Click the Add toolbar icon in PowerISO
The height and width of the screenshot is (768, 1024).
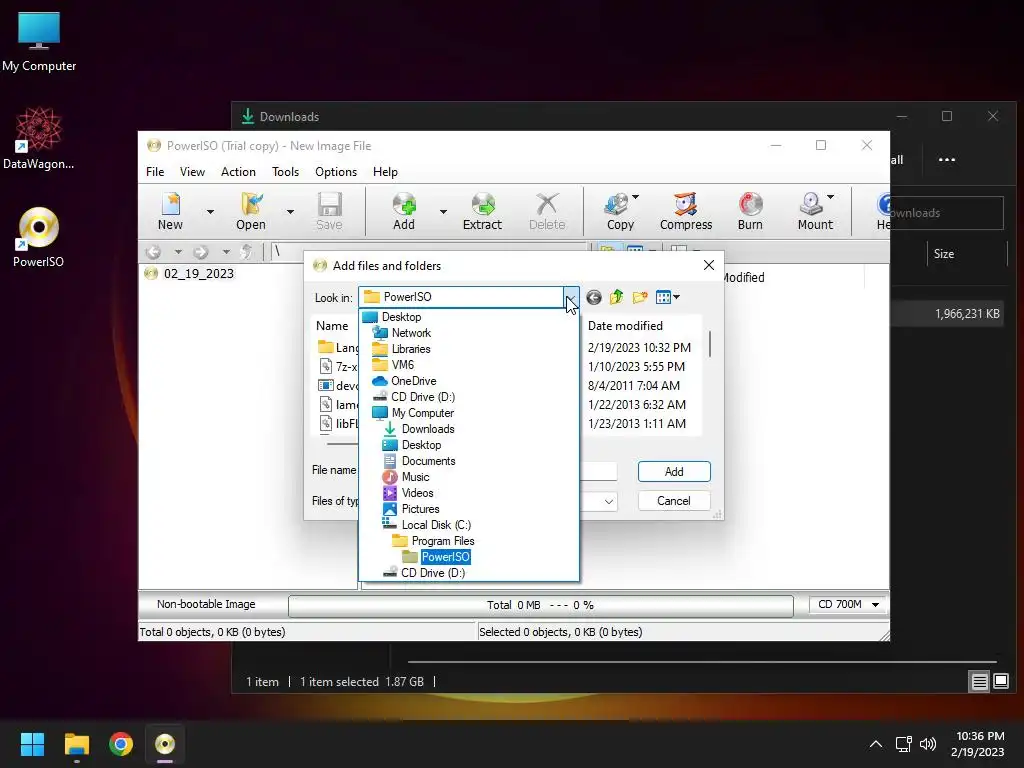coord(404,211)
